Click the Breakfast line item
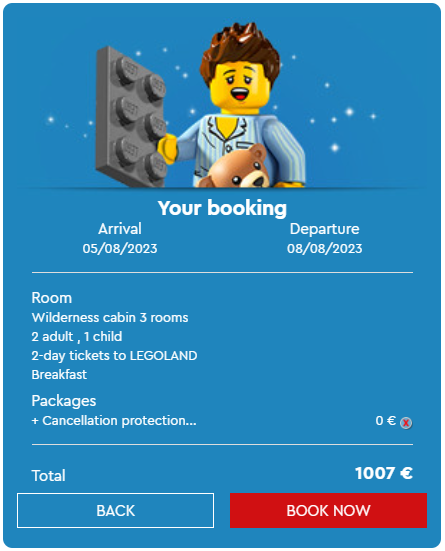This screenshot has width=445, height=551. pos(59,375)
